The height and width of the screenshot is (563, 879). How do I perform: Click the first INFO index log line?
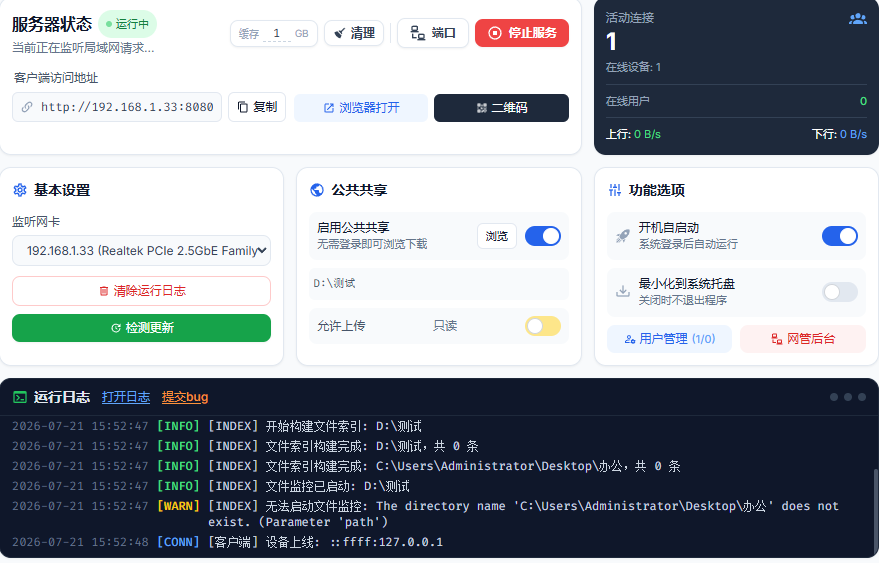217,426
